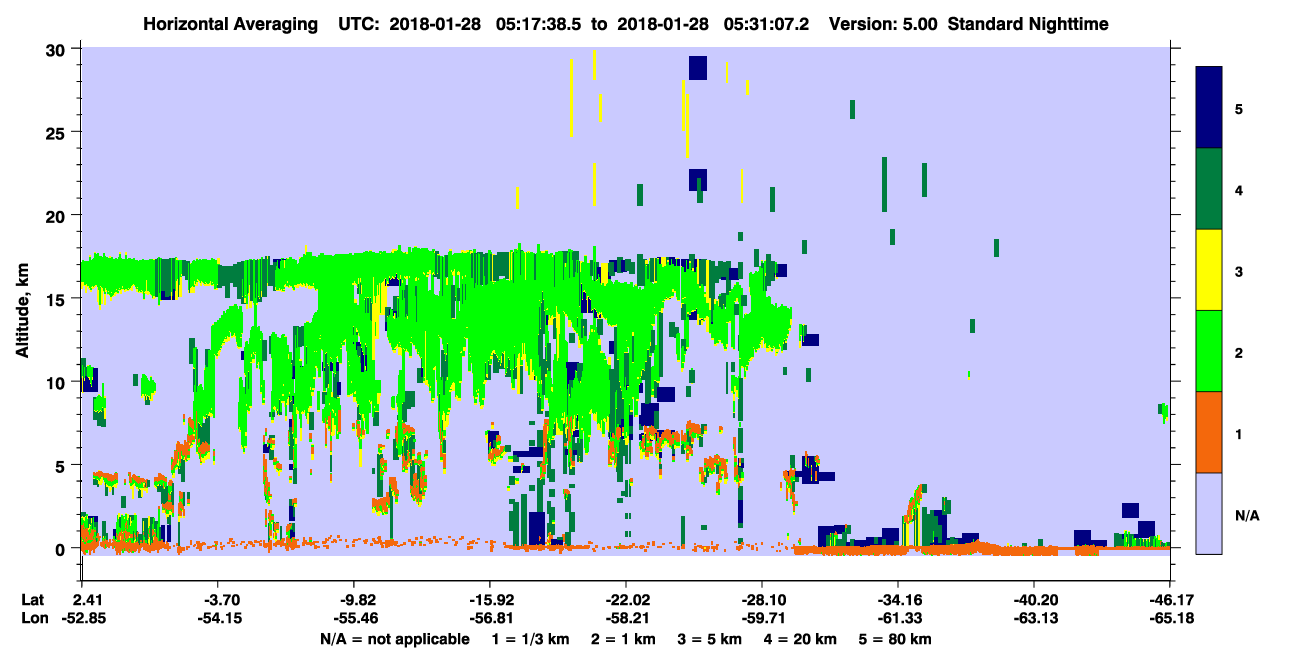Image resolution: width=1300 pixels, height=667 pixels.
Task: Click longitude value -65.18
Action: coord(1170,618)
